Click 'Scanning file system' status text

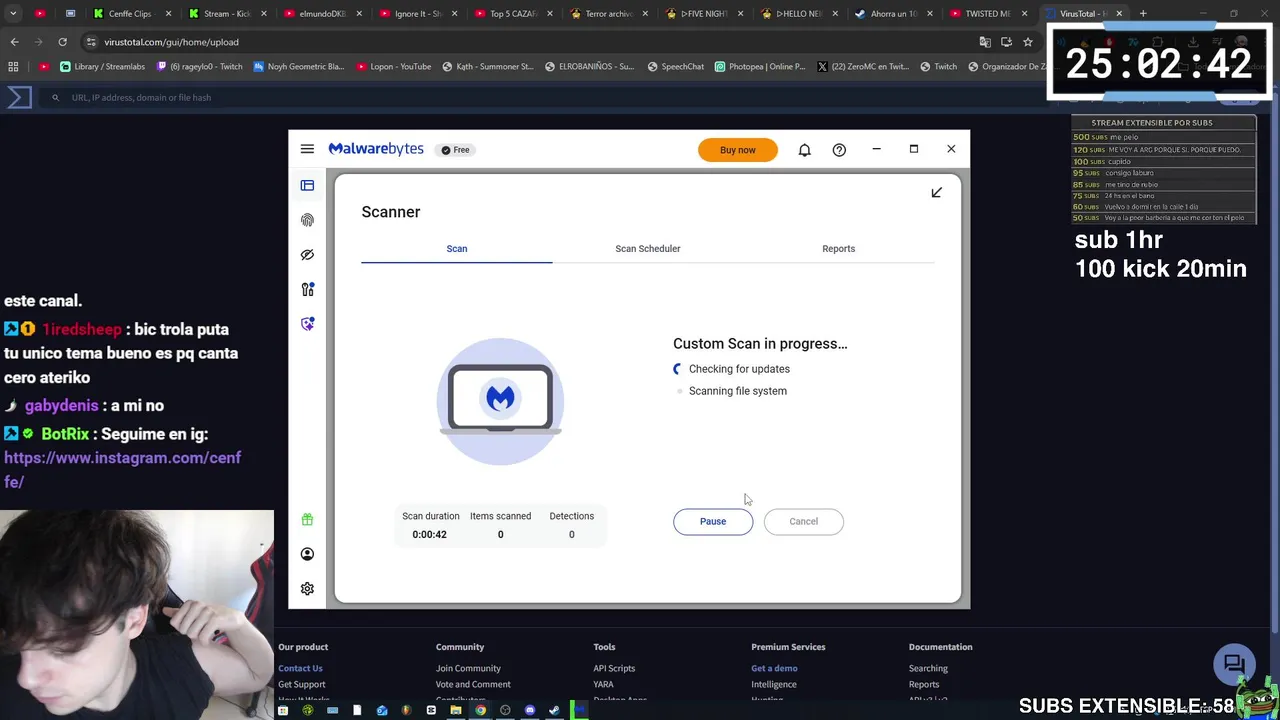click(x=738, y=391)
